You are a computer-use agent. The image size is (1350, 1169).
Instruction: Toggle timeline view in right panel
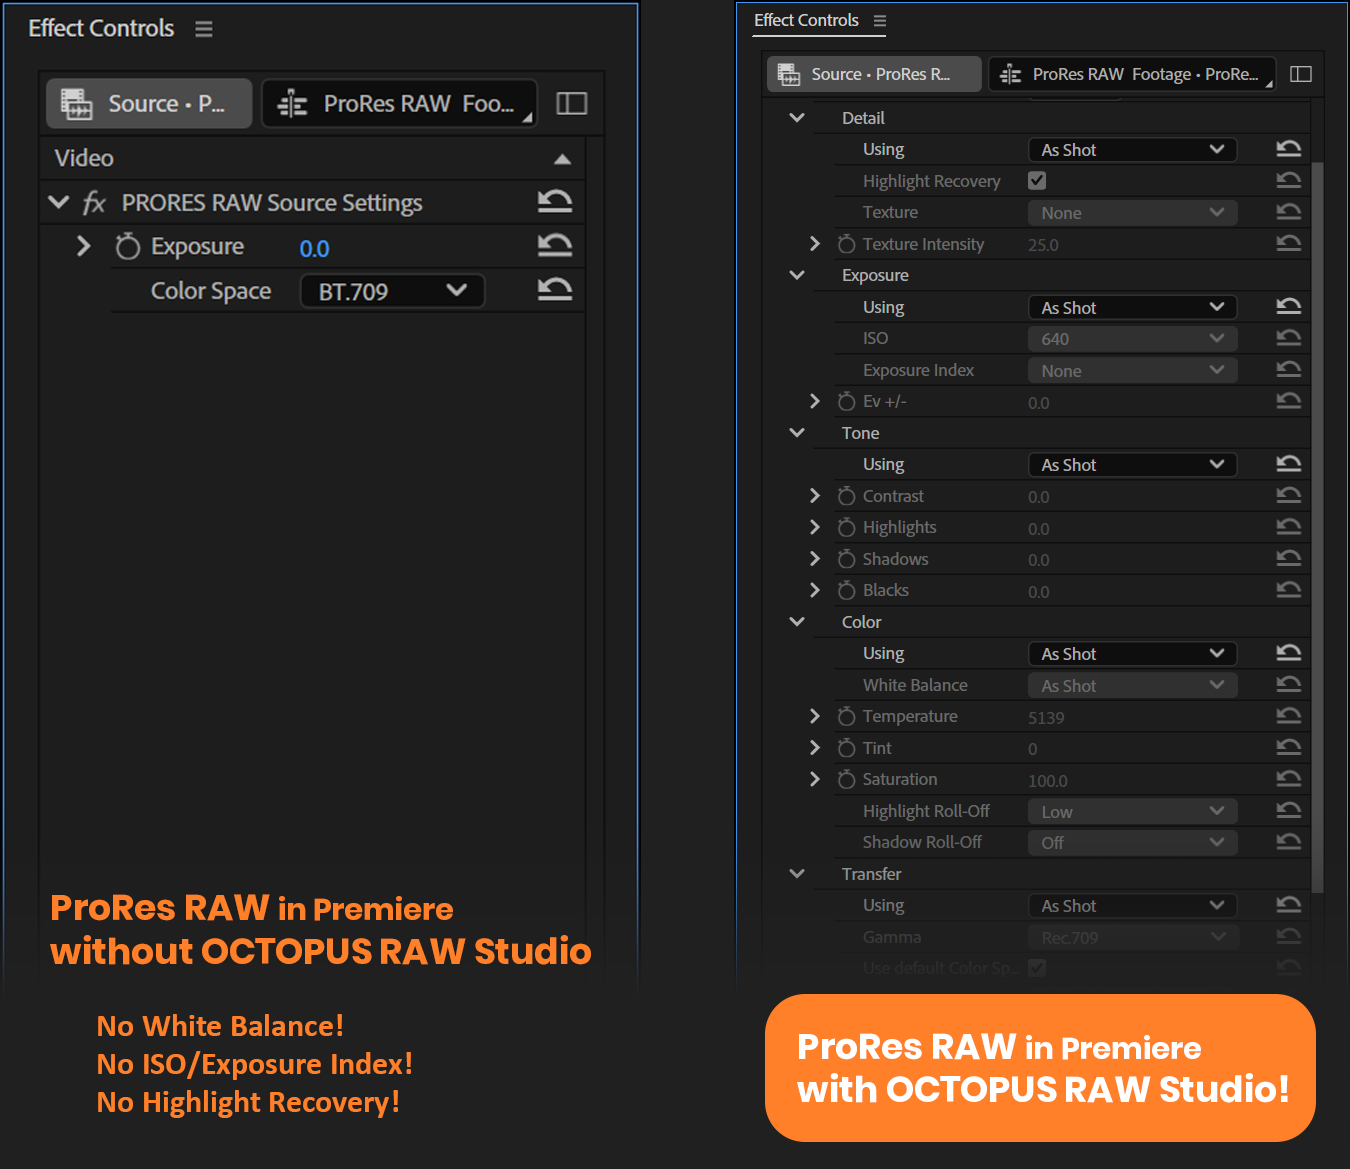tap(1301, 74)
